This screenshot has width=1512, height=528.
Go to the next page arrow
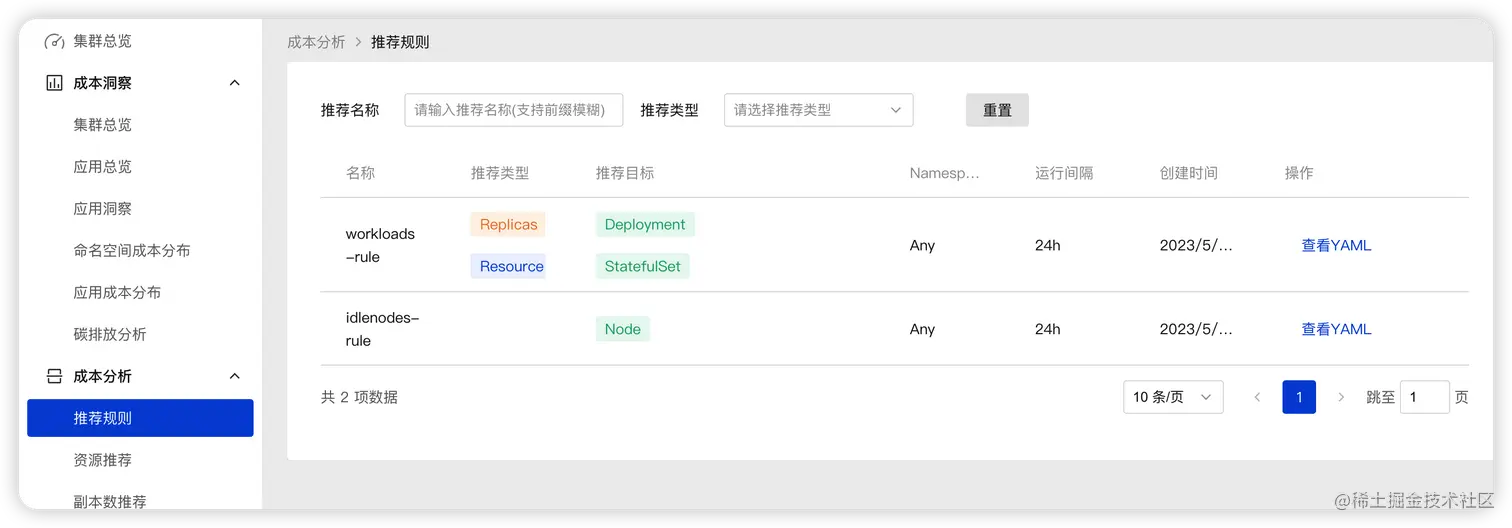(x=1341, y=397)
